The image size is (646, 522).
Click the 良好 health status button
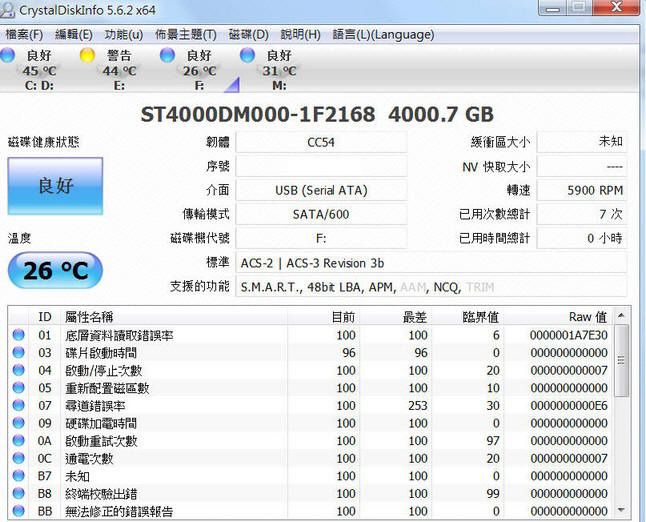click(x=55, y=186)
